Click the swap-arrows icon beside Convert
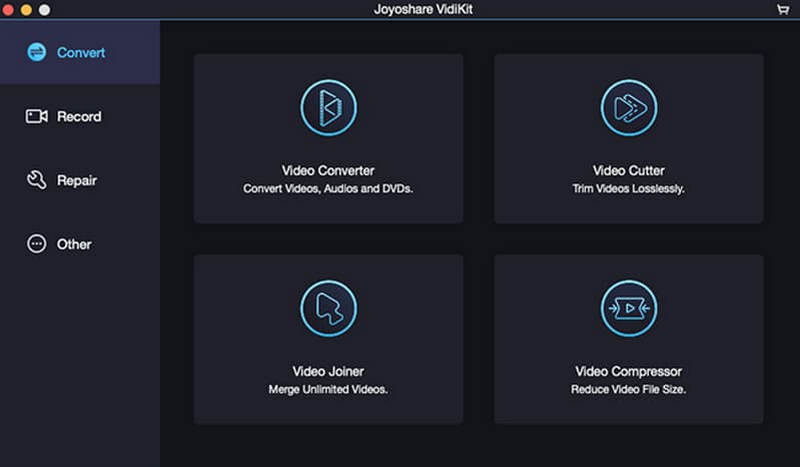The width and height of the screenshot is (800, 467). pyautogui.click(x=37, y=52)
